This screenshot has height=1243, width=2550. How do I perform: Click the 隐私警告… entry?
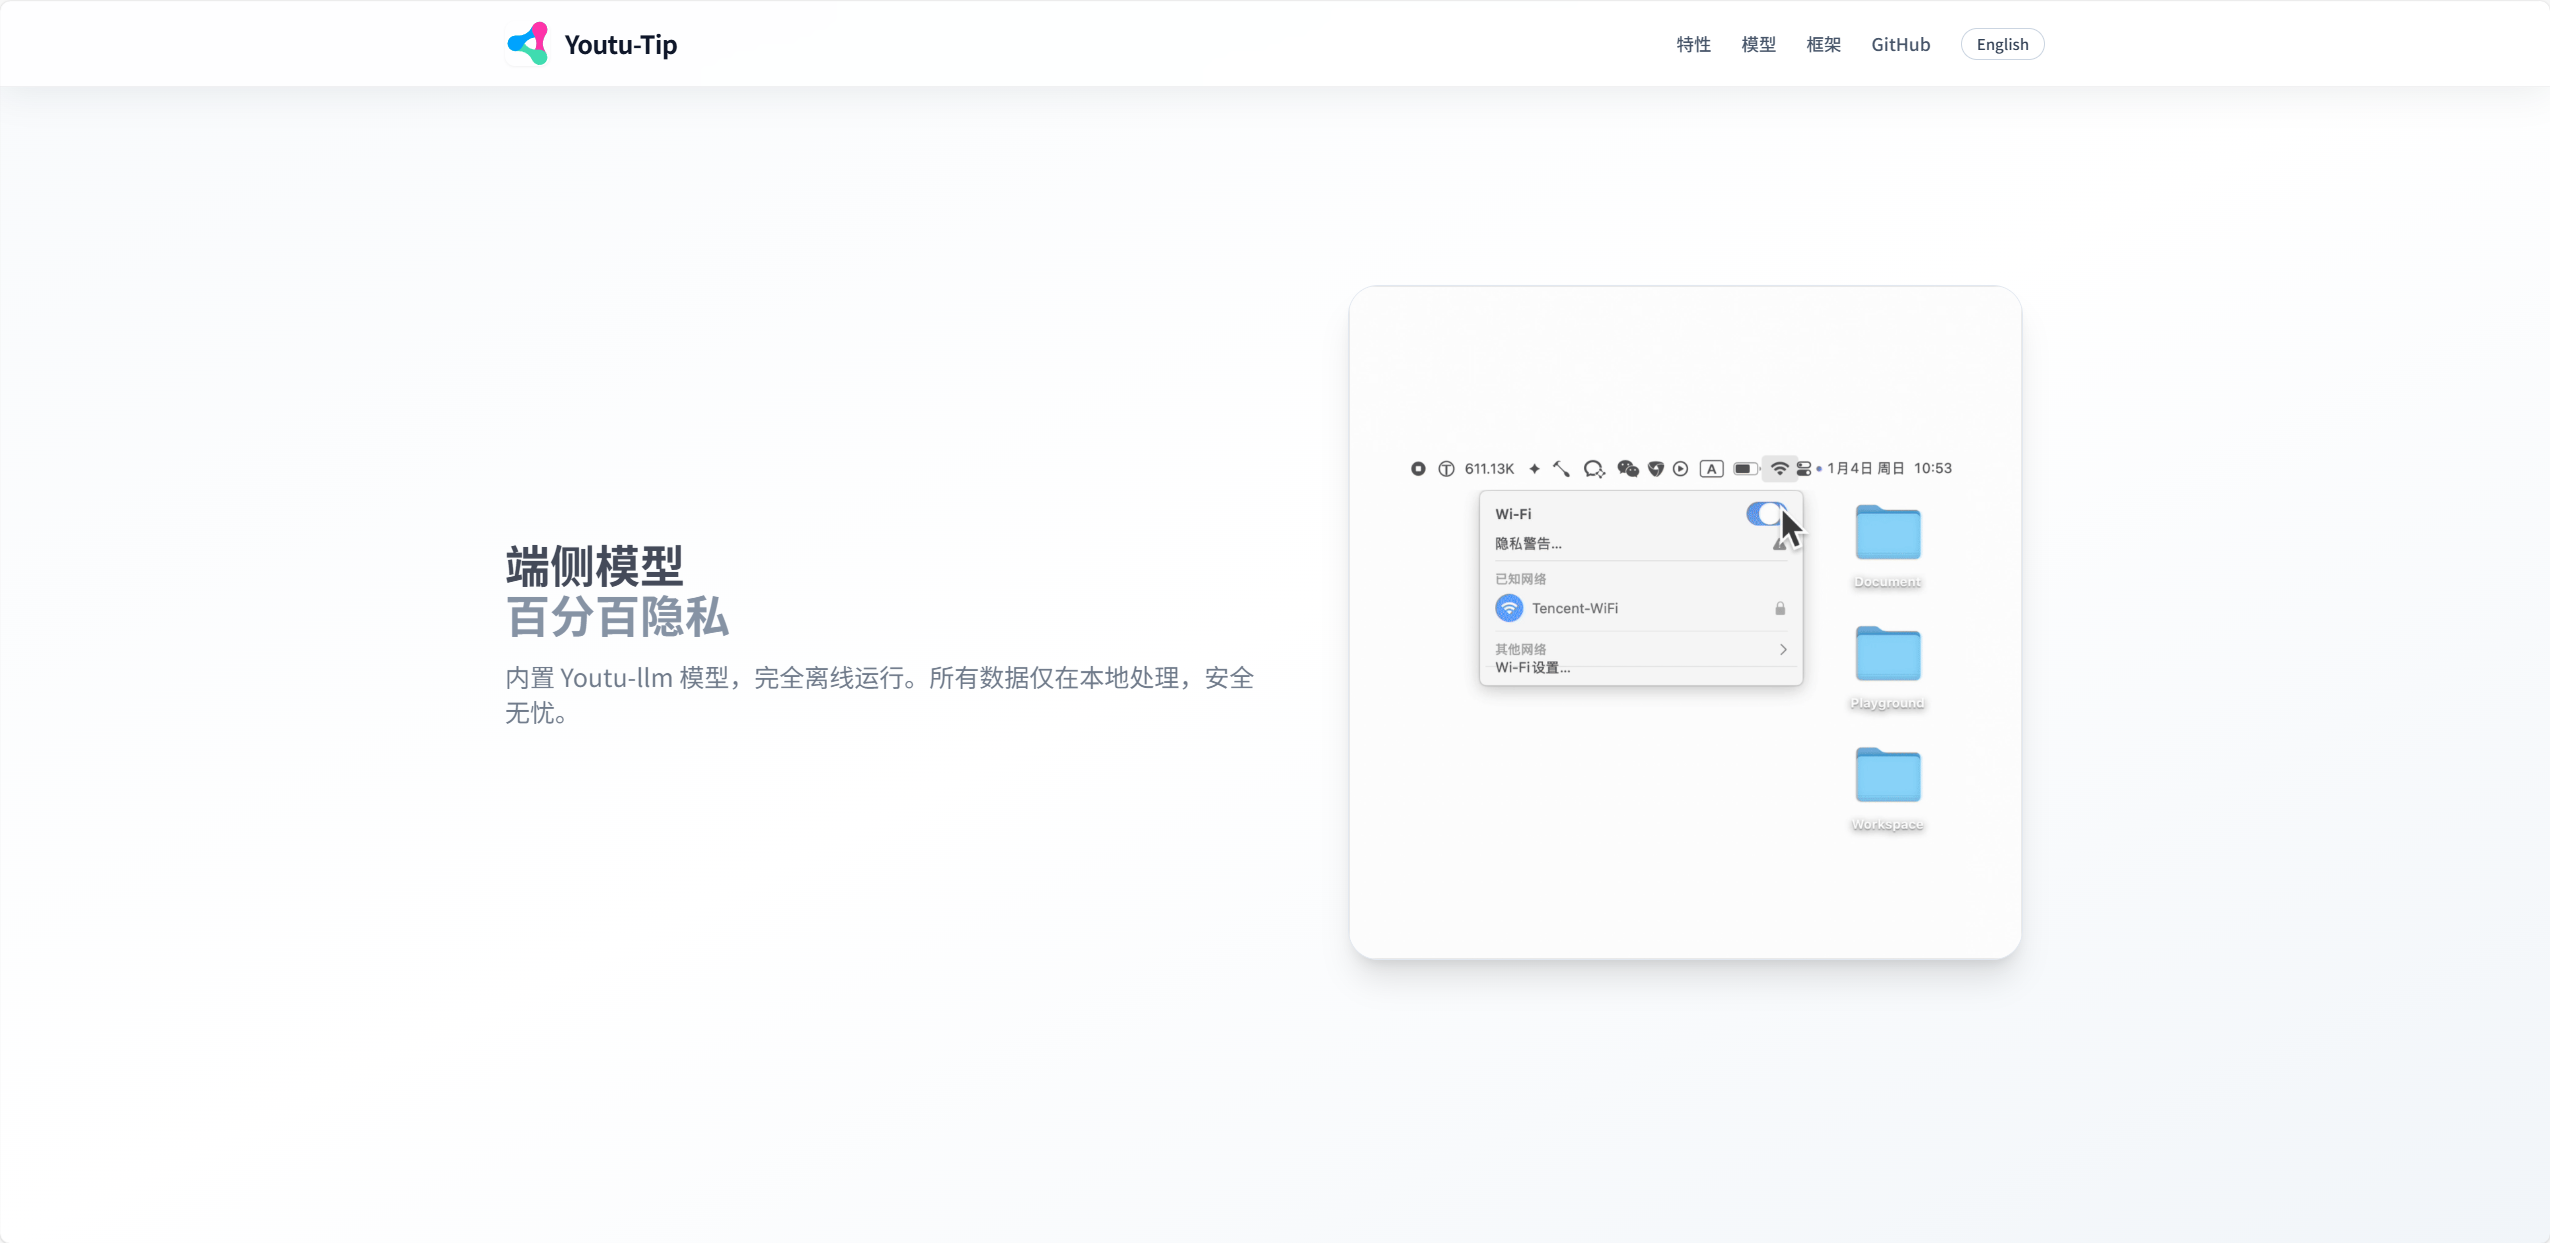click(1528, 543)
